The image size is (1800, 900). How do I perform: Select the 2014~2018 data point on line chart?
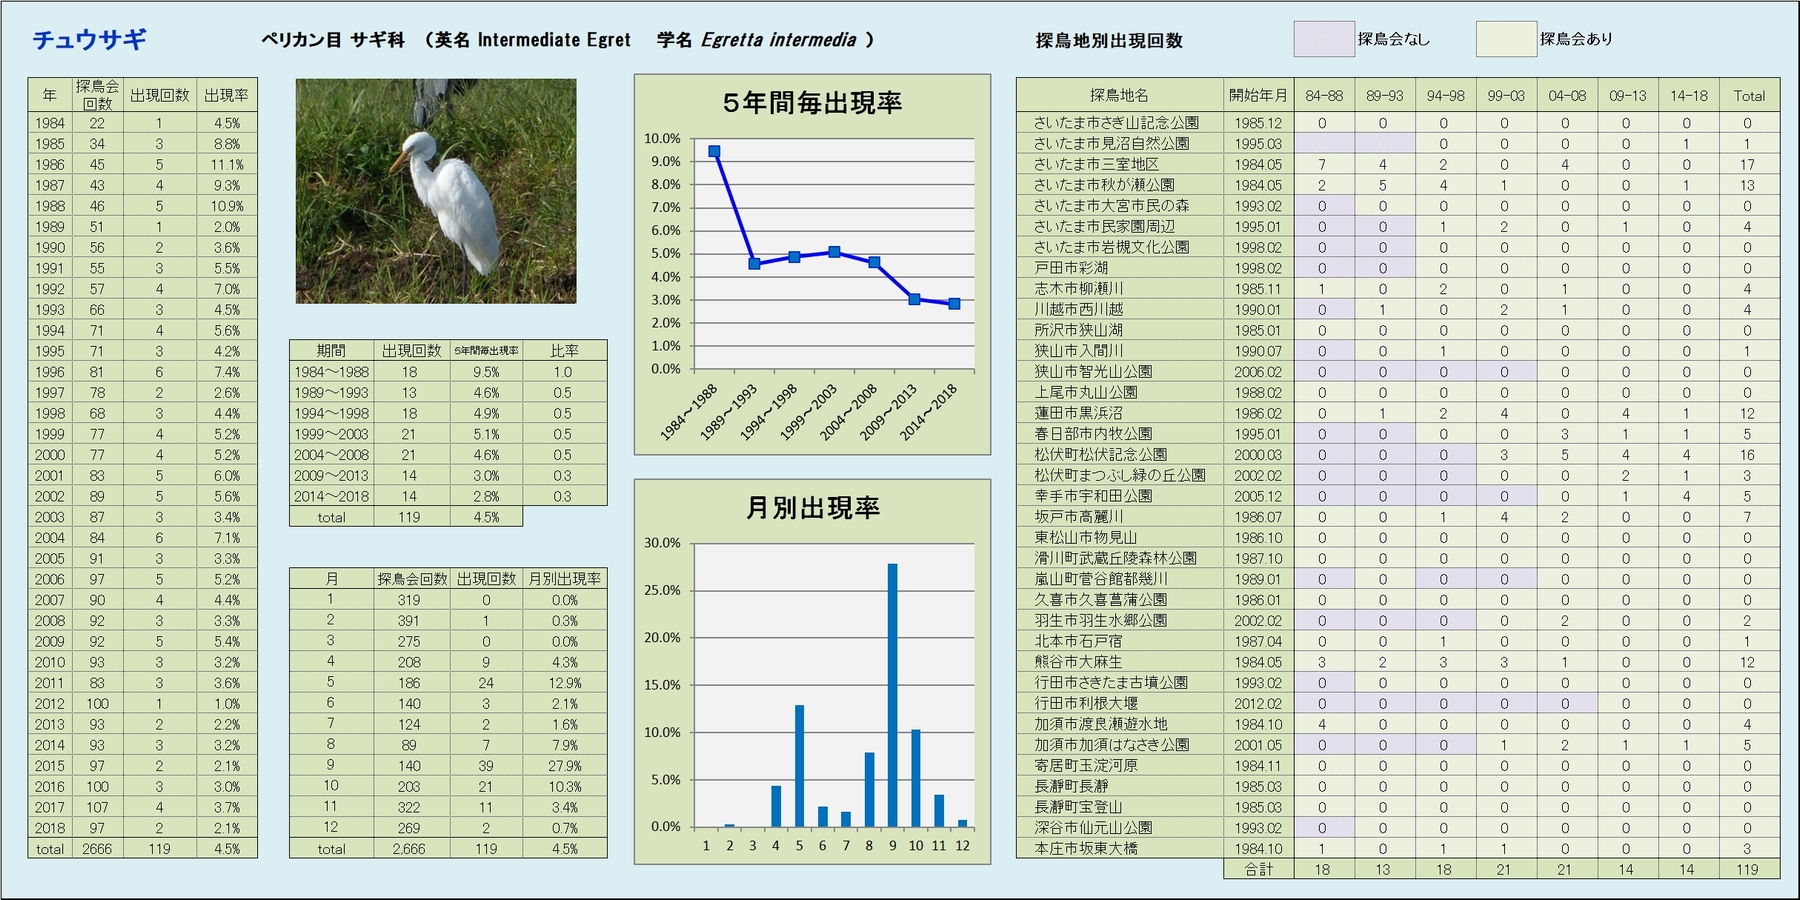tap(954, 304)
